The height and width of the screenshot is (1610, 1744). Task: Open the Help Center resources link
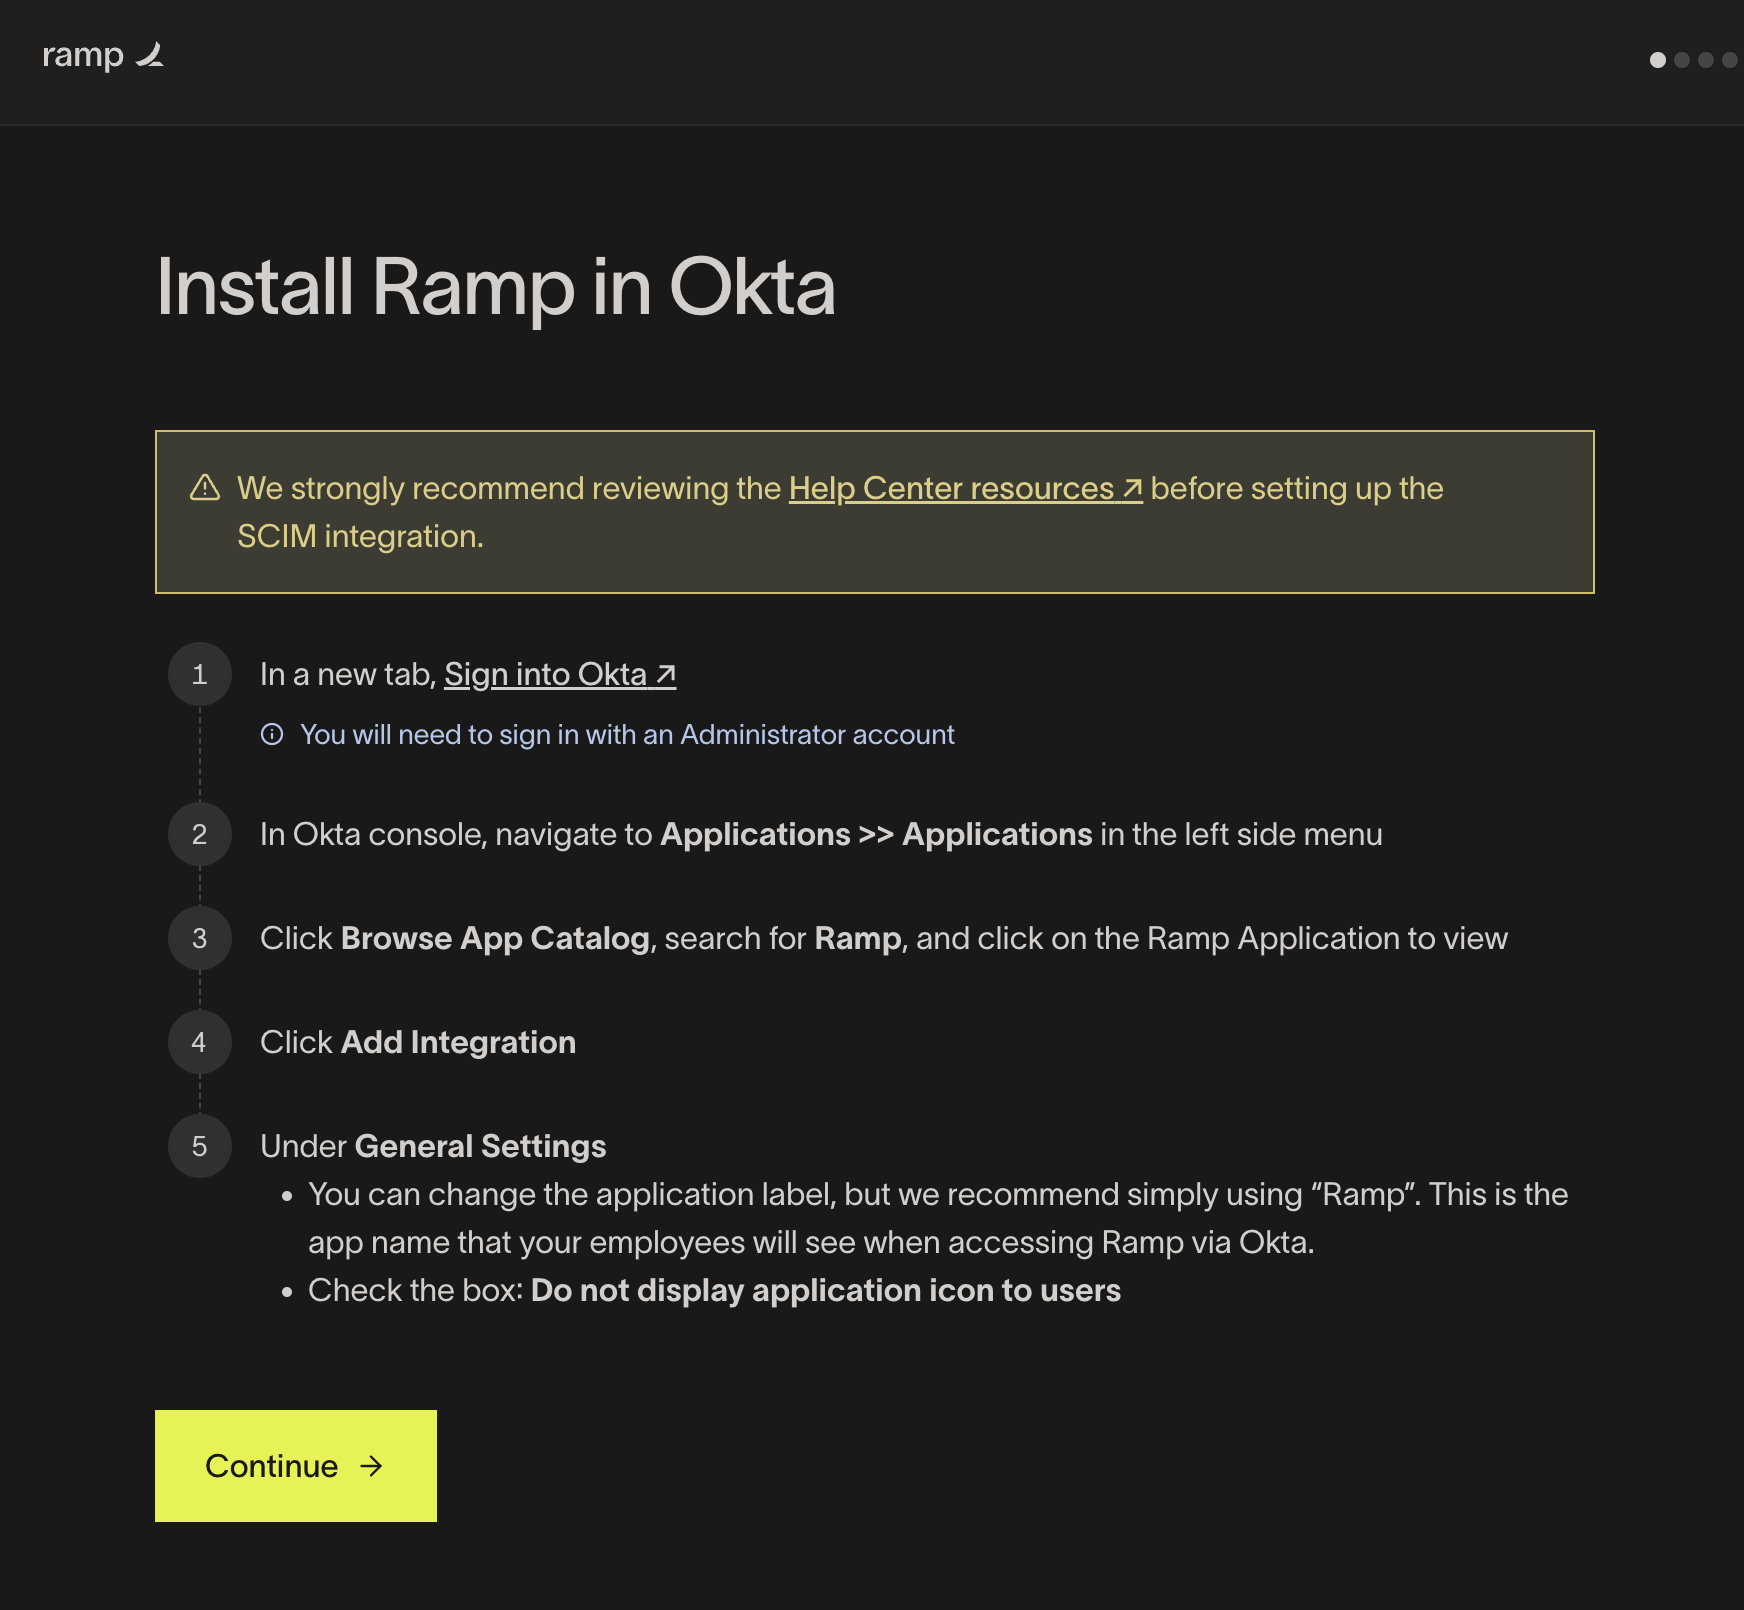(x=965, y=488)
